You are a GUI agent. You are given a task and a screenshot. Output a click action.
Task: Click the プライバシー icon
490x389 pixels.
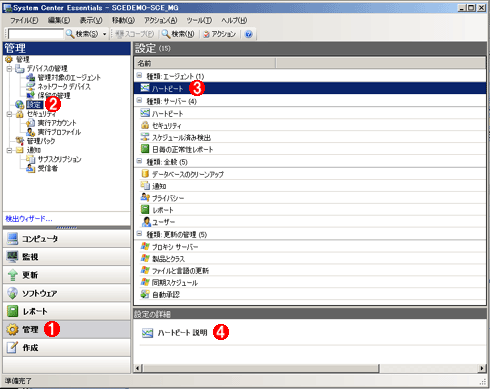point(145,198)
